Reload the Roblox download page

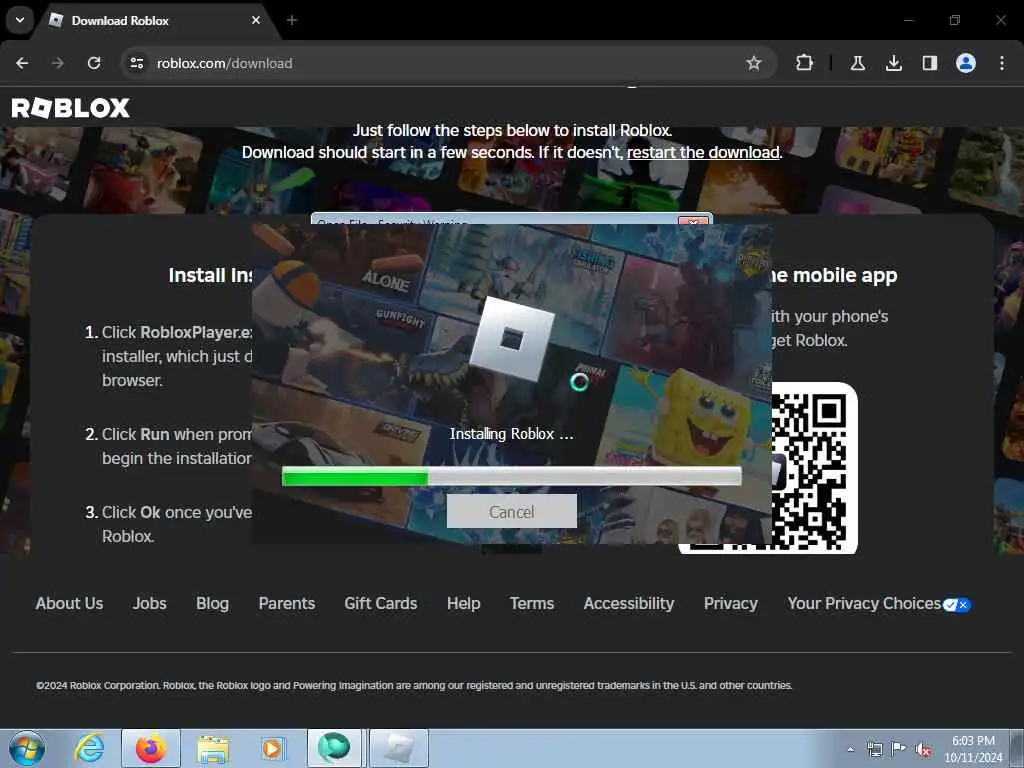[x=94, y=63]
